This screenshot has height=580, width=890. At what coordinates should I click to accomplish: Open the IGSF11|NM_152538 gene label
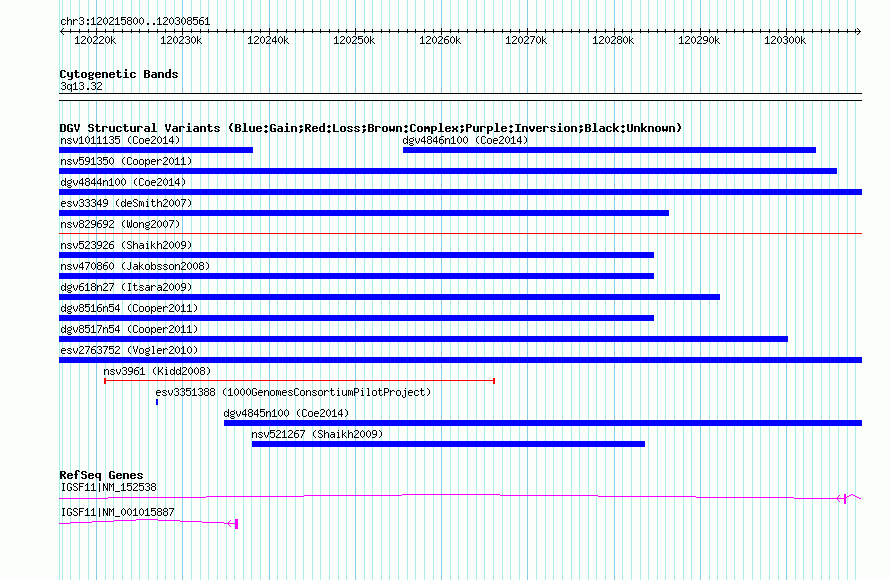[x=108, y=487]
